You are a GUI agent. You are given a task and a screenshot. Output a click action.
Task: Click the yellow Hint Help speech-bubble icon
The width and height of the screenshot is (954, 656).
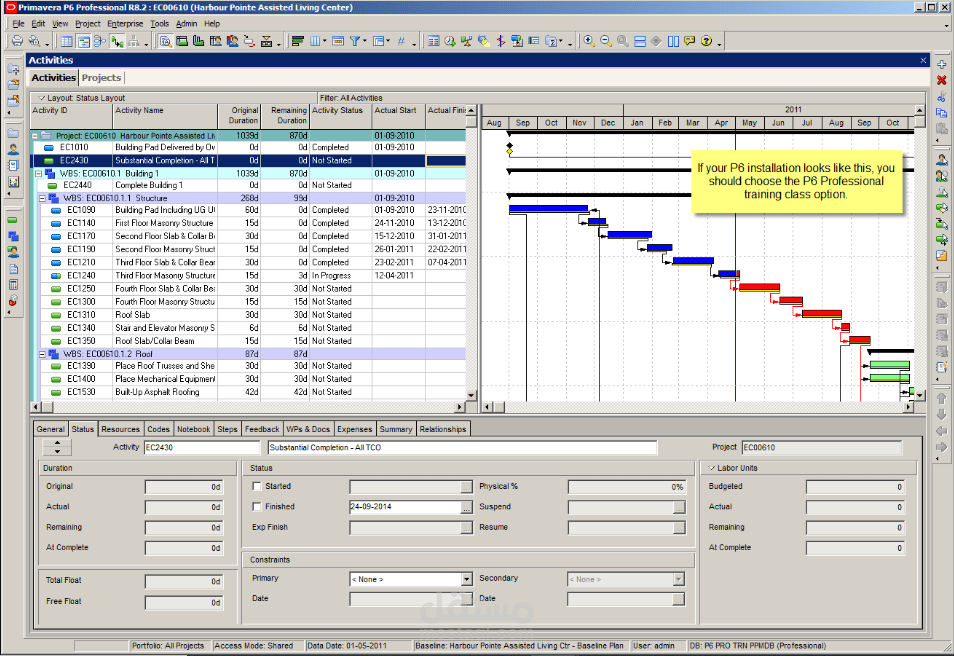tap(689, 41)
